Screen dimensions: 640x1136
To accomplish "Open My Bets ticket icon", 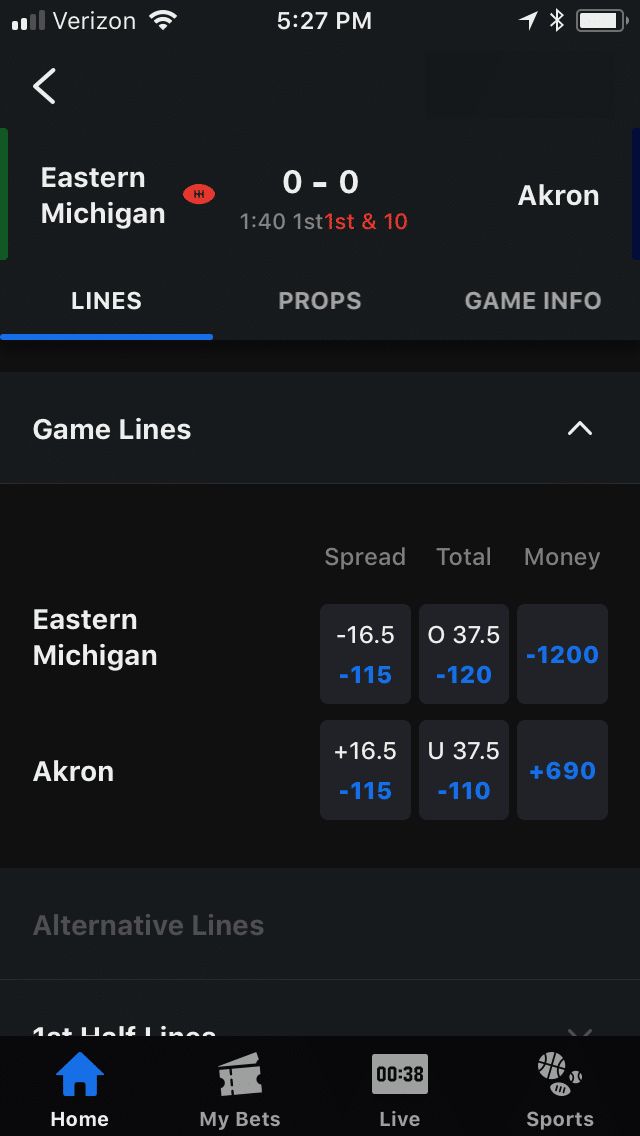I will 240,1074.
